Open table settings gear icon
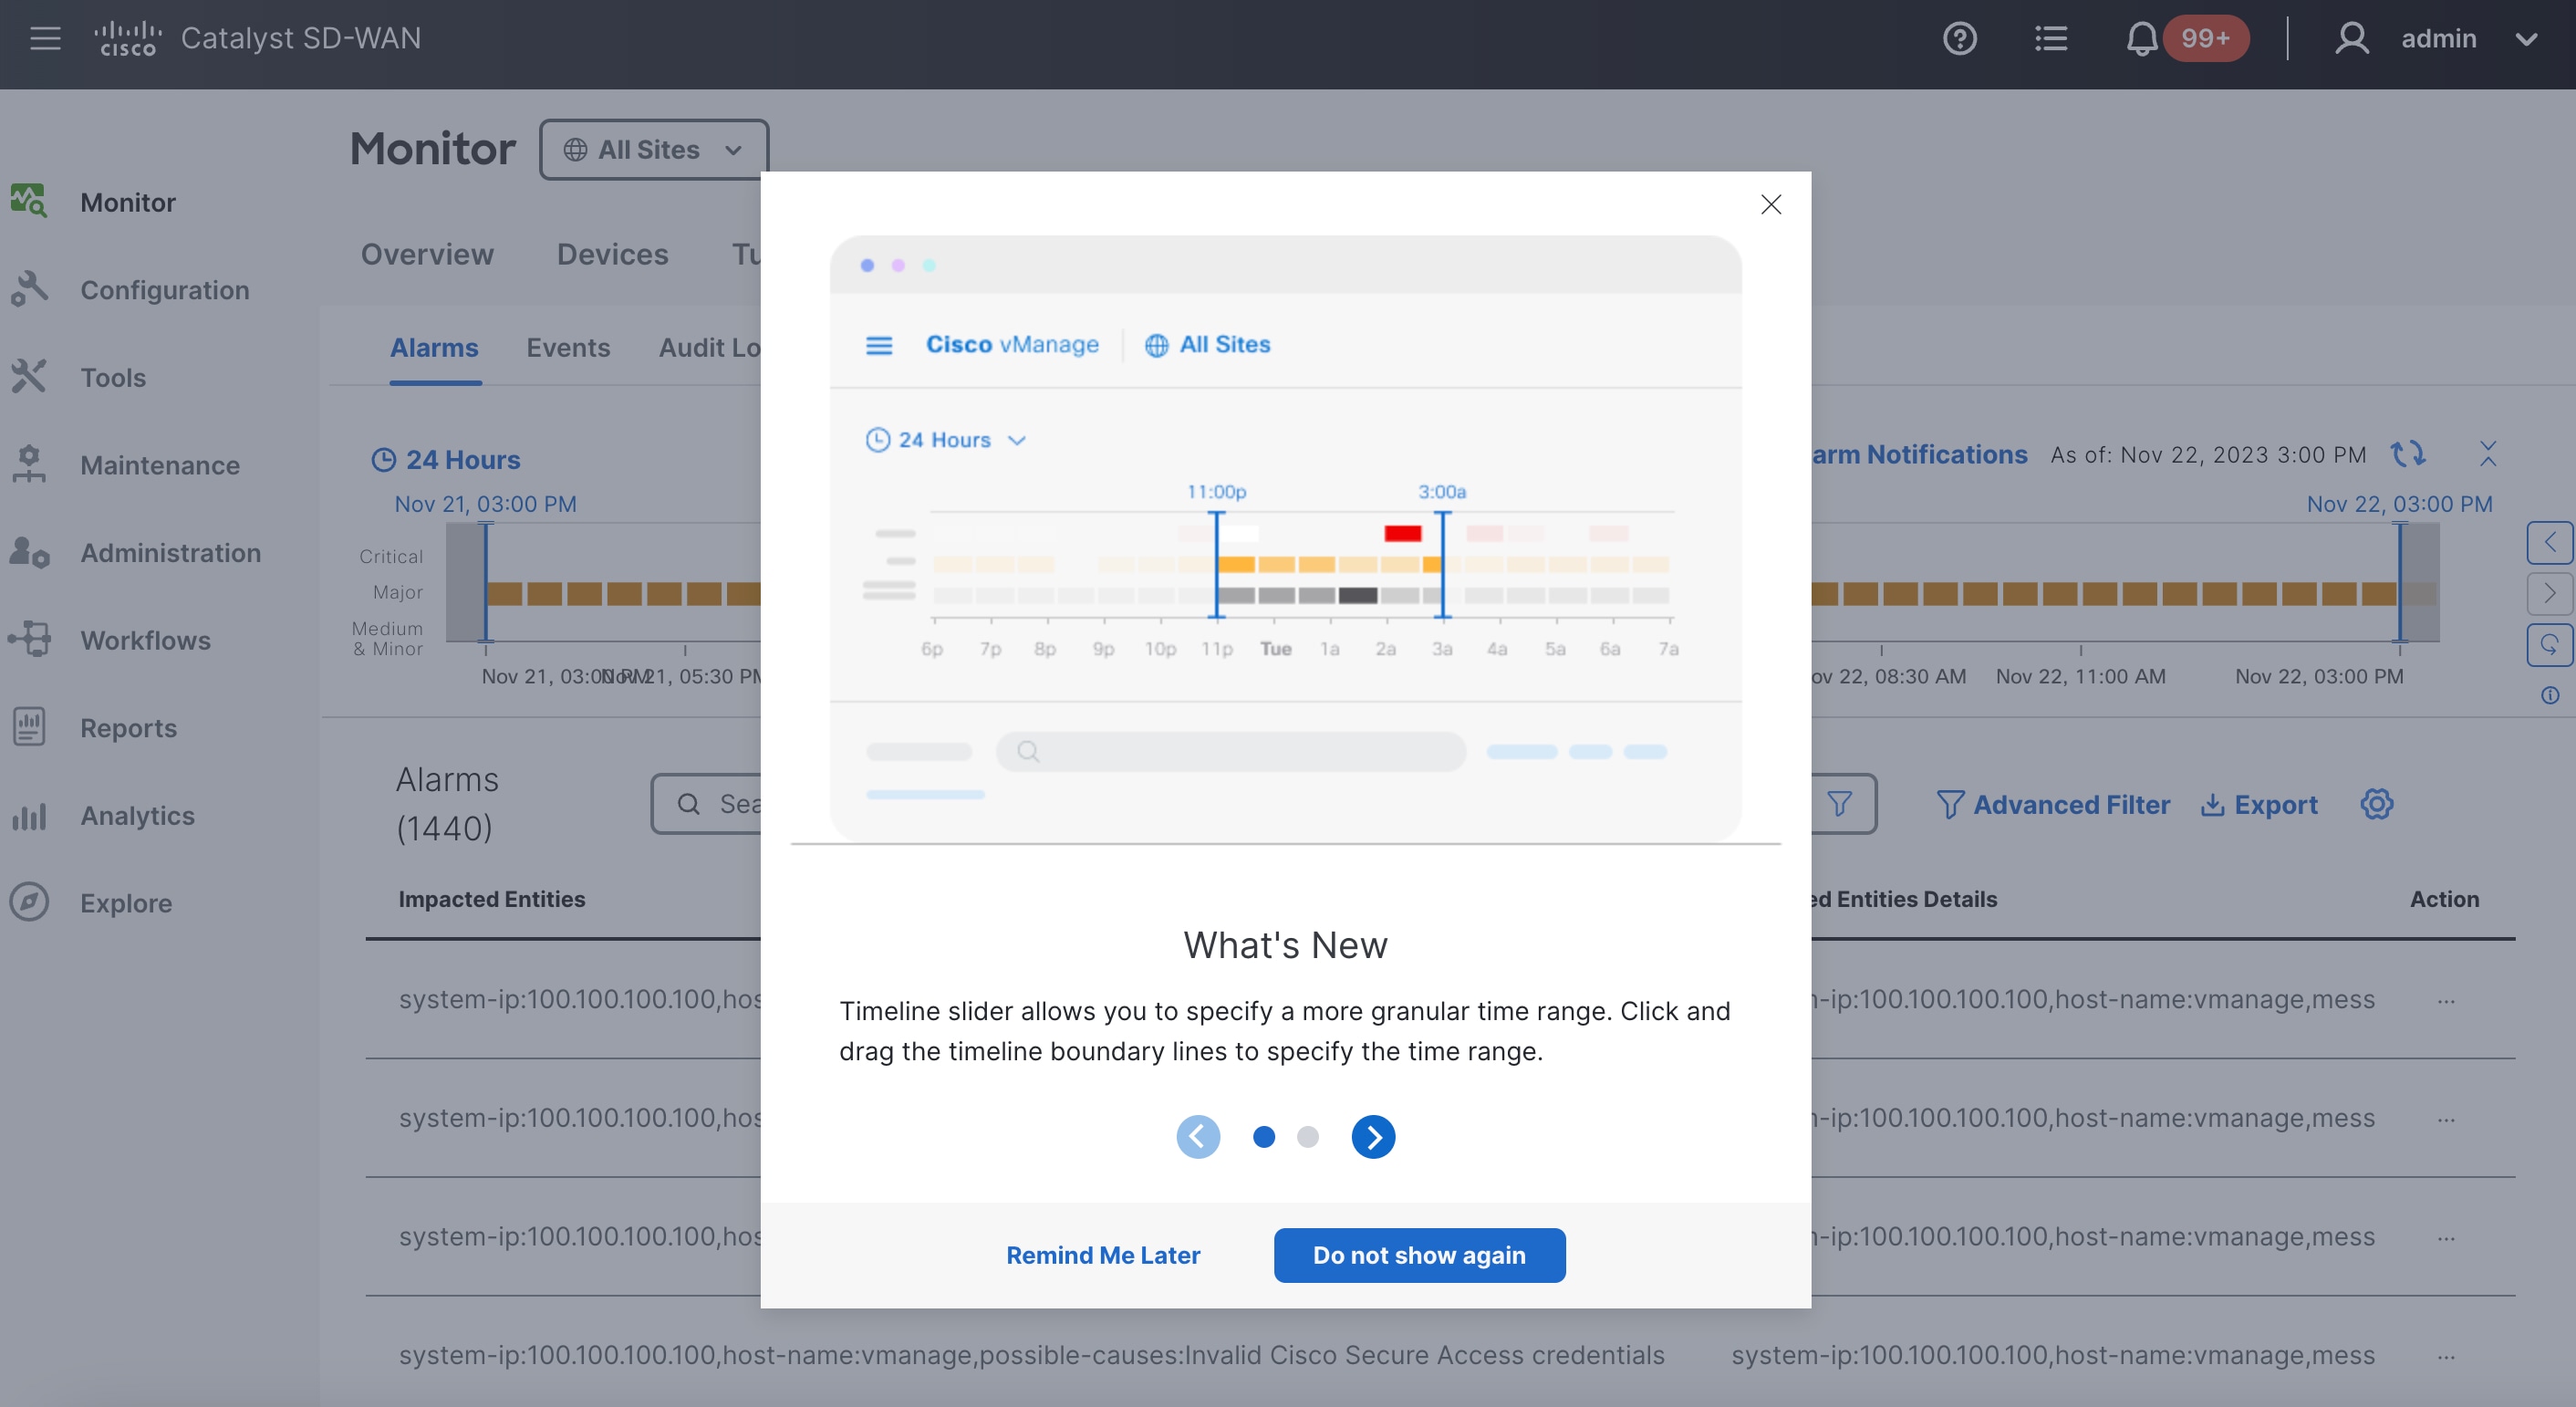Screen dimensions: 2576x1407 pyautogui.click(x=2377, y=804)
